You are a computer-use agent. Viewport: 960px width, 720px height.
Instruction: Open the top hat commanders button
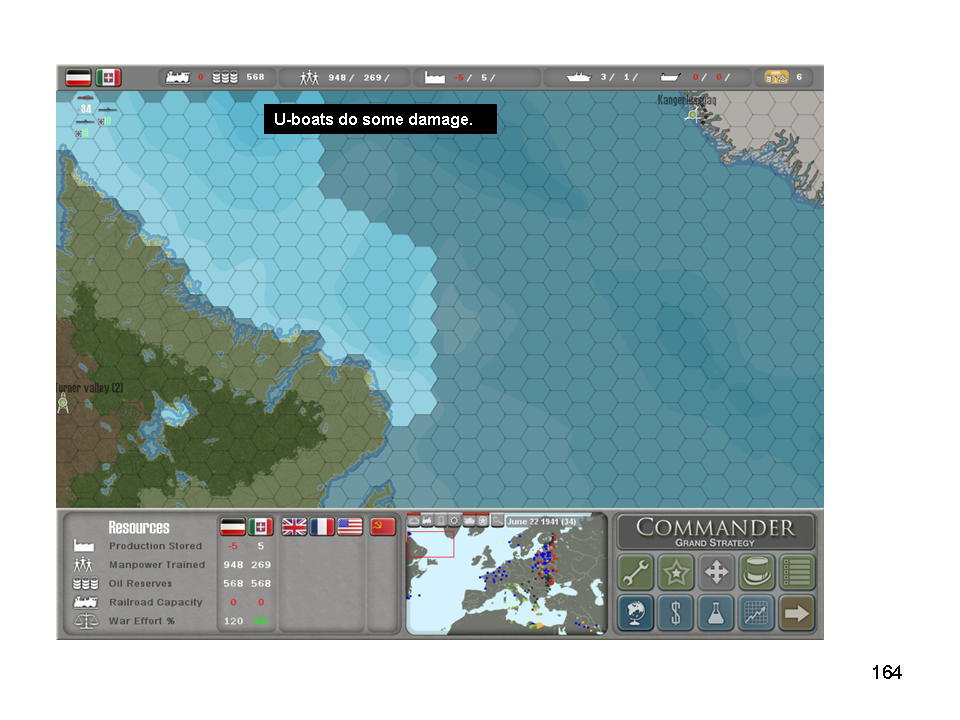tap(757, 573)
